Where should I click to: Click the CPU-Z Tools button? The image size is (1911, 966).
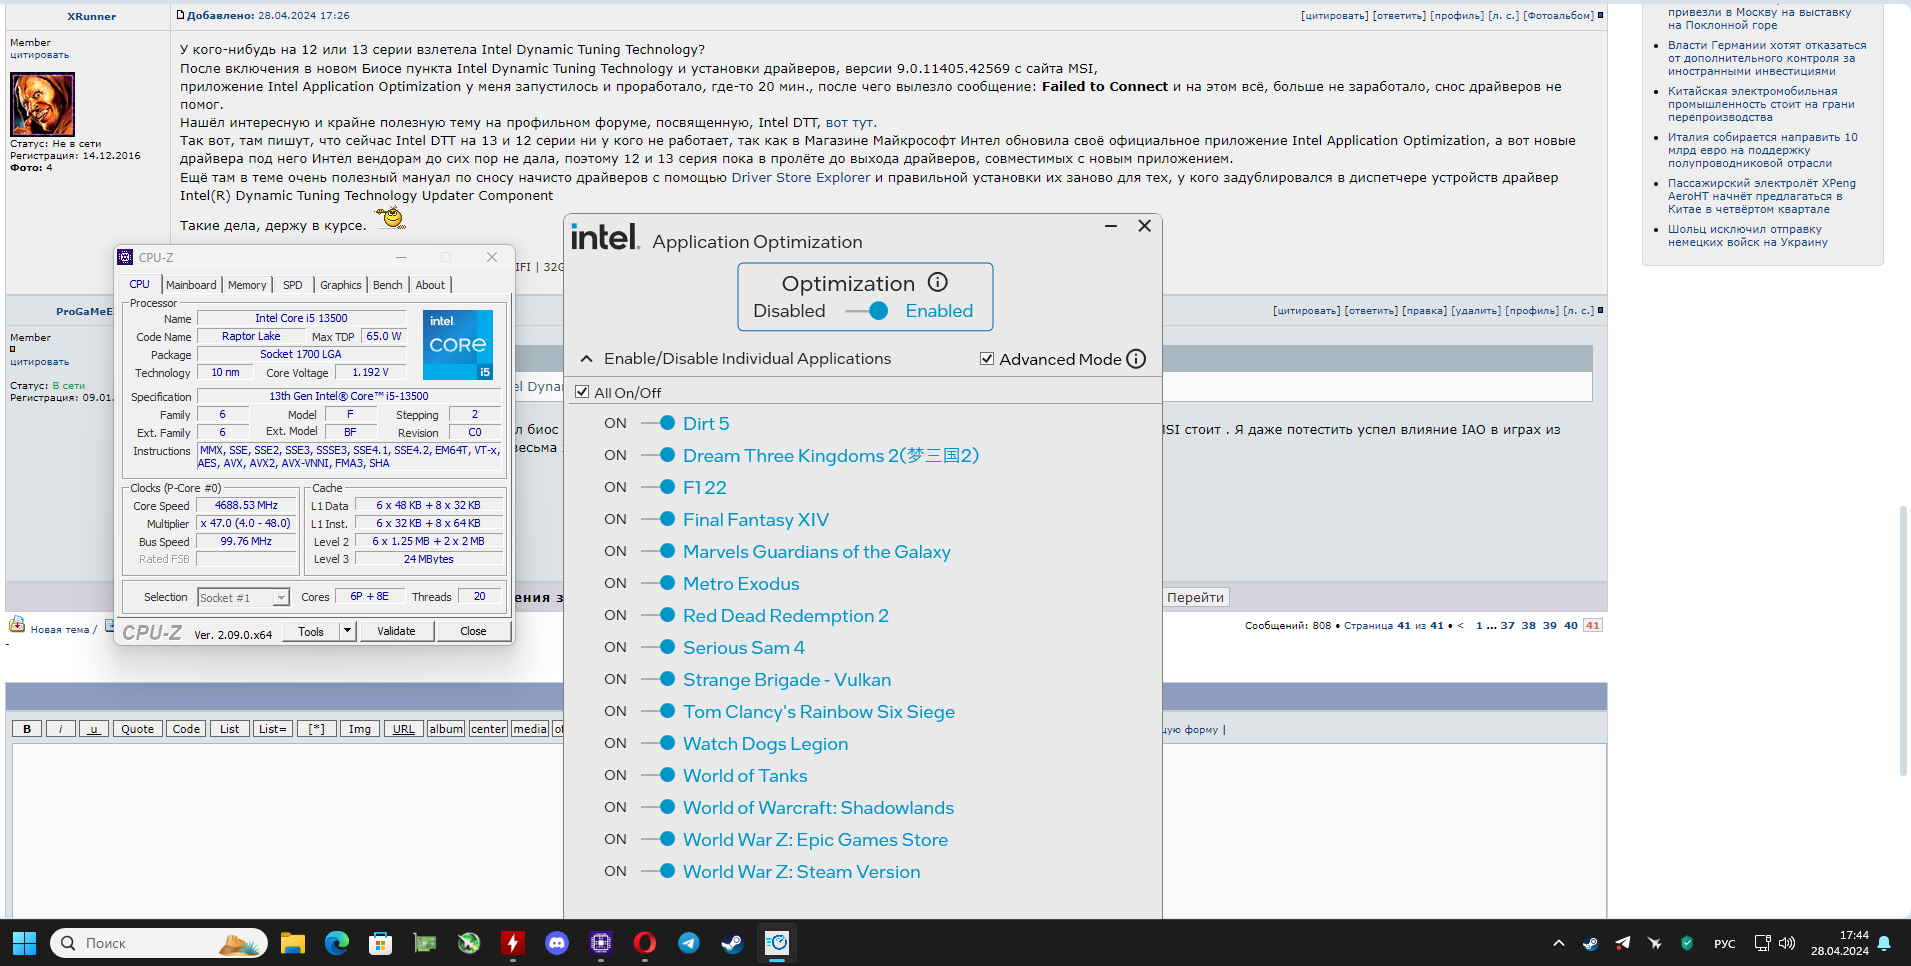click(x=311, y=631)
